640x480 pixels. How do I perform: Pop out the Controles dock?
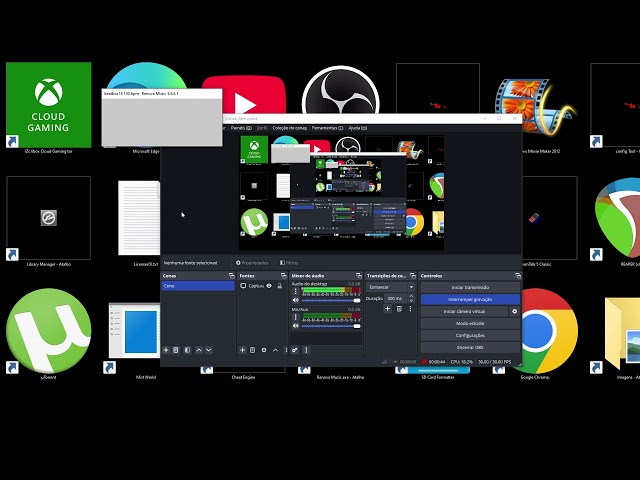coord(518,276)
